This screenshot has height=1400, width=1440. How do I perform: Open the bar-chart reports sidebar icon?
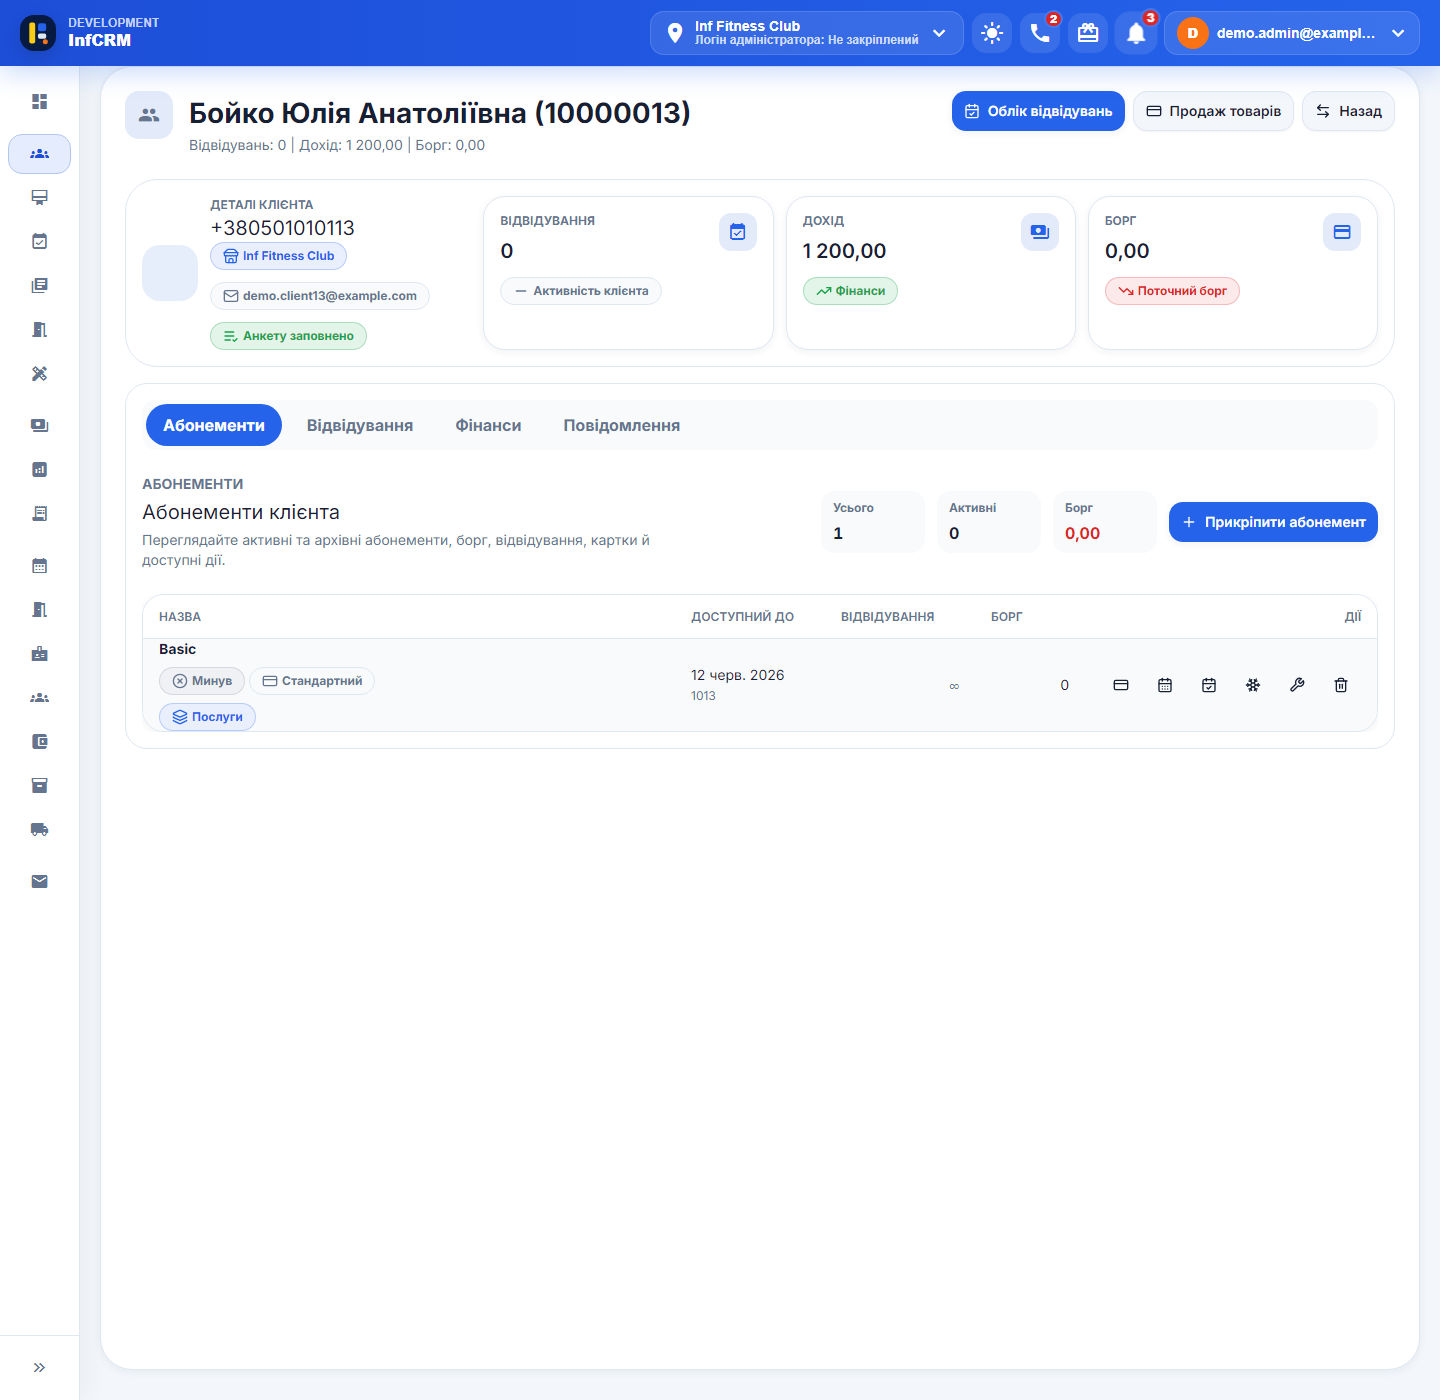tap(39, 469)
